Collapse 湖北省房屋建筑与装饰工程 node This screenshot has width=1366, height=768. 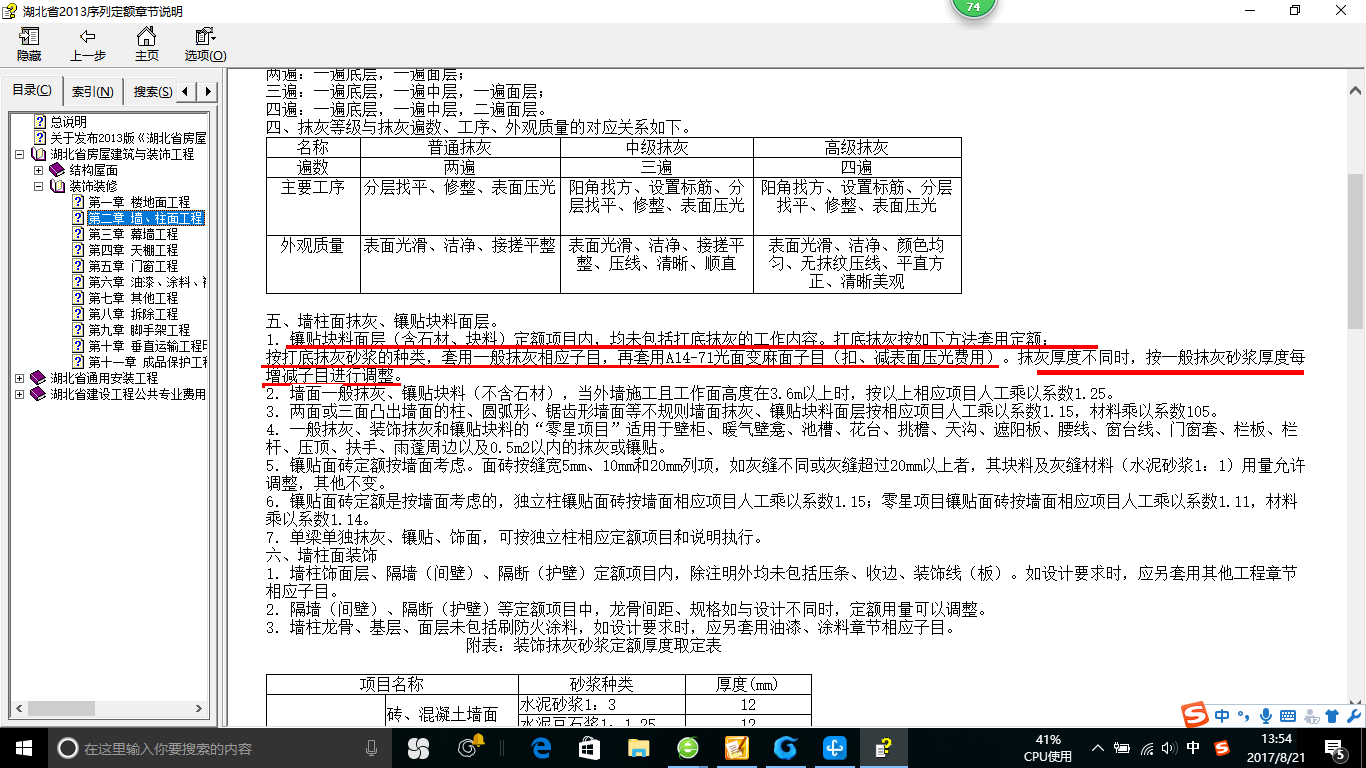[x=21, y=155]
